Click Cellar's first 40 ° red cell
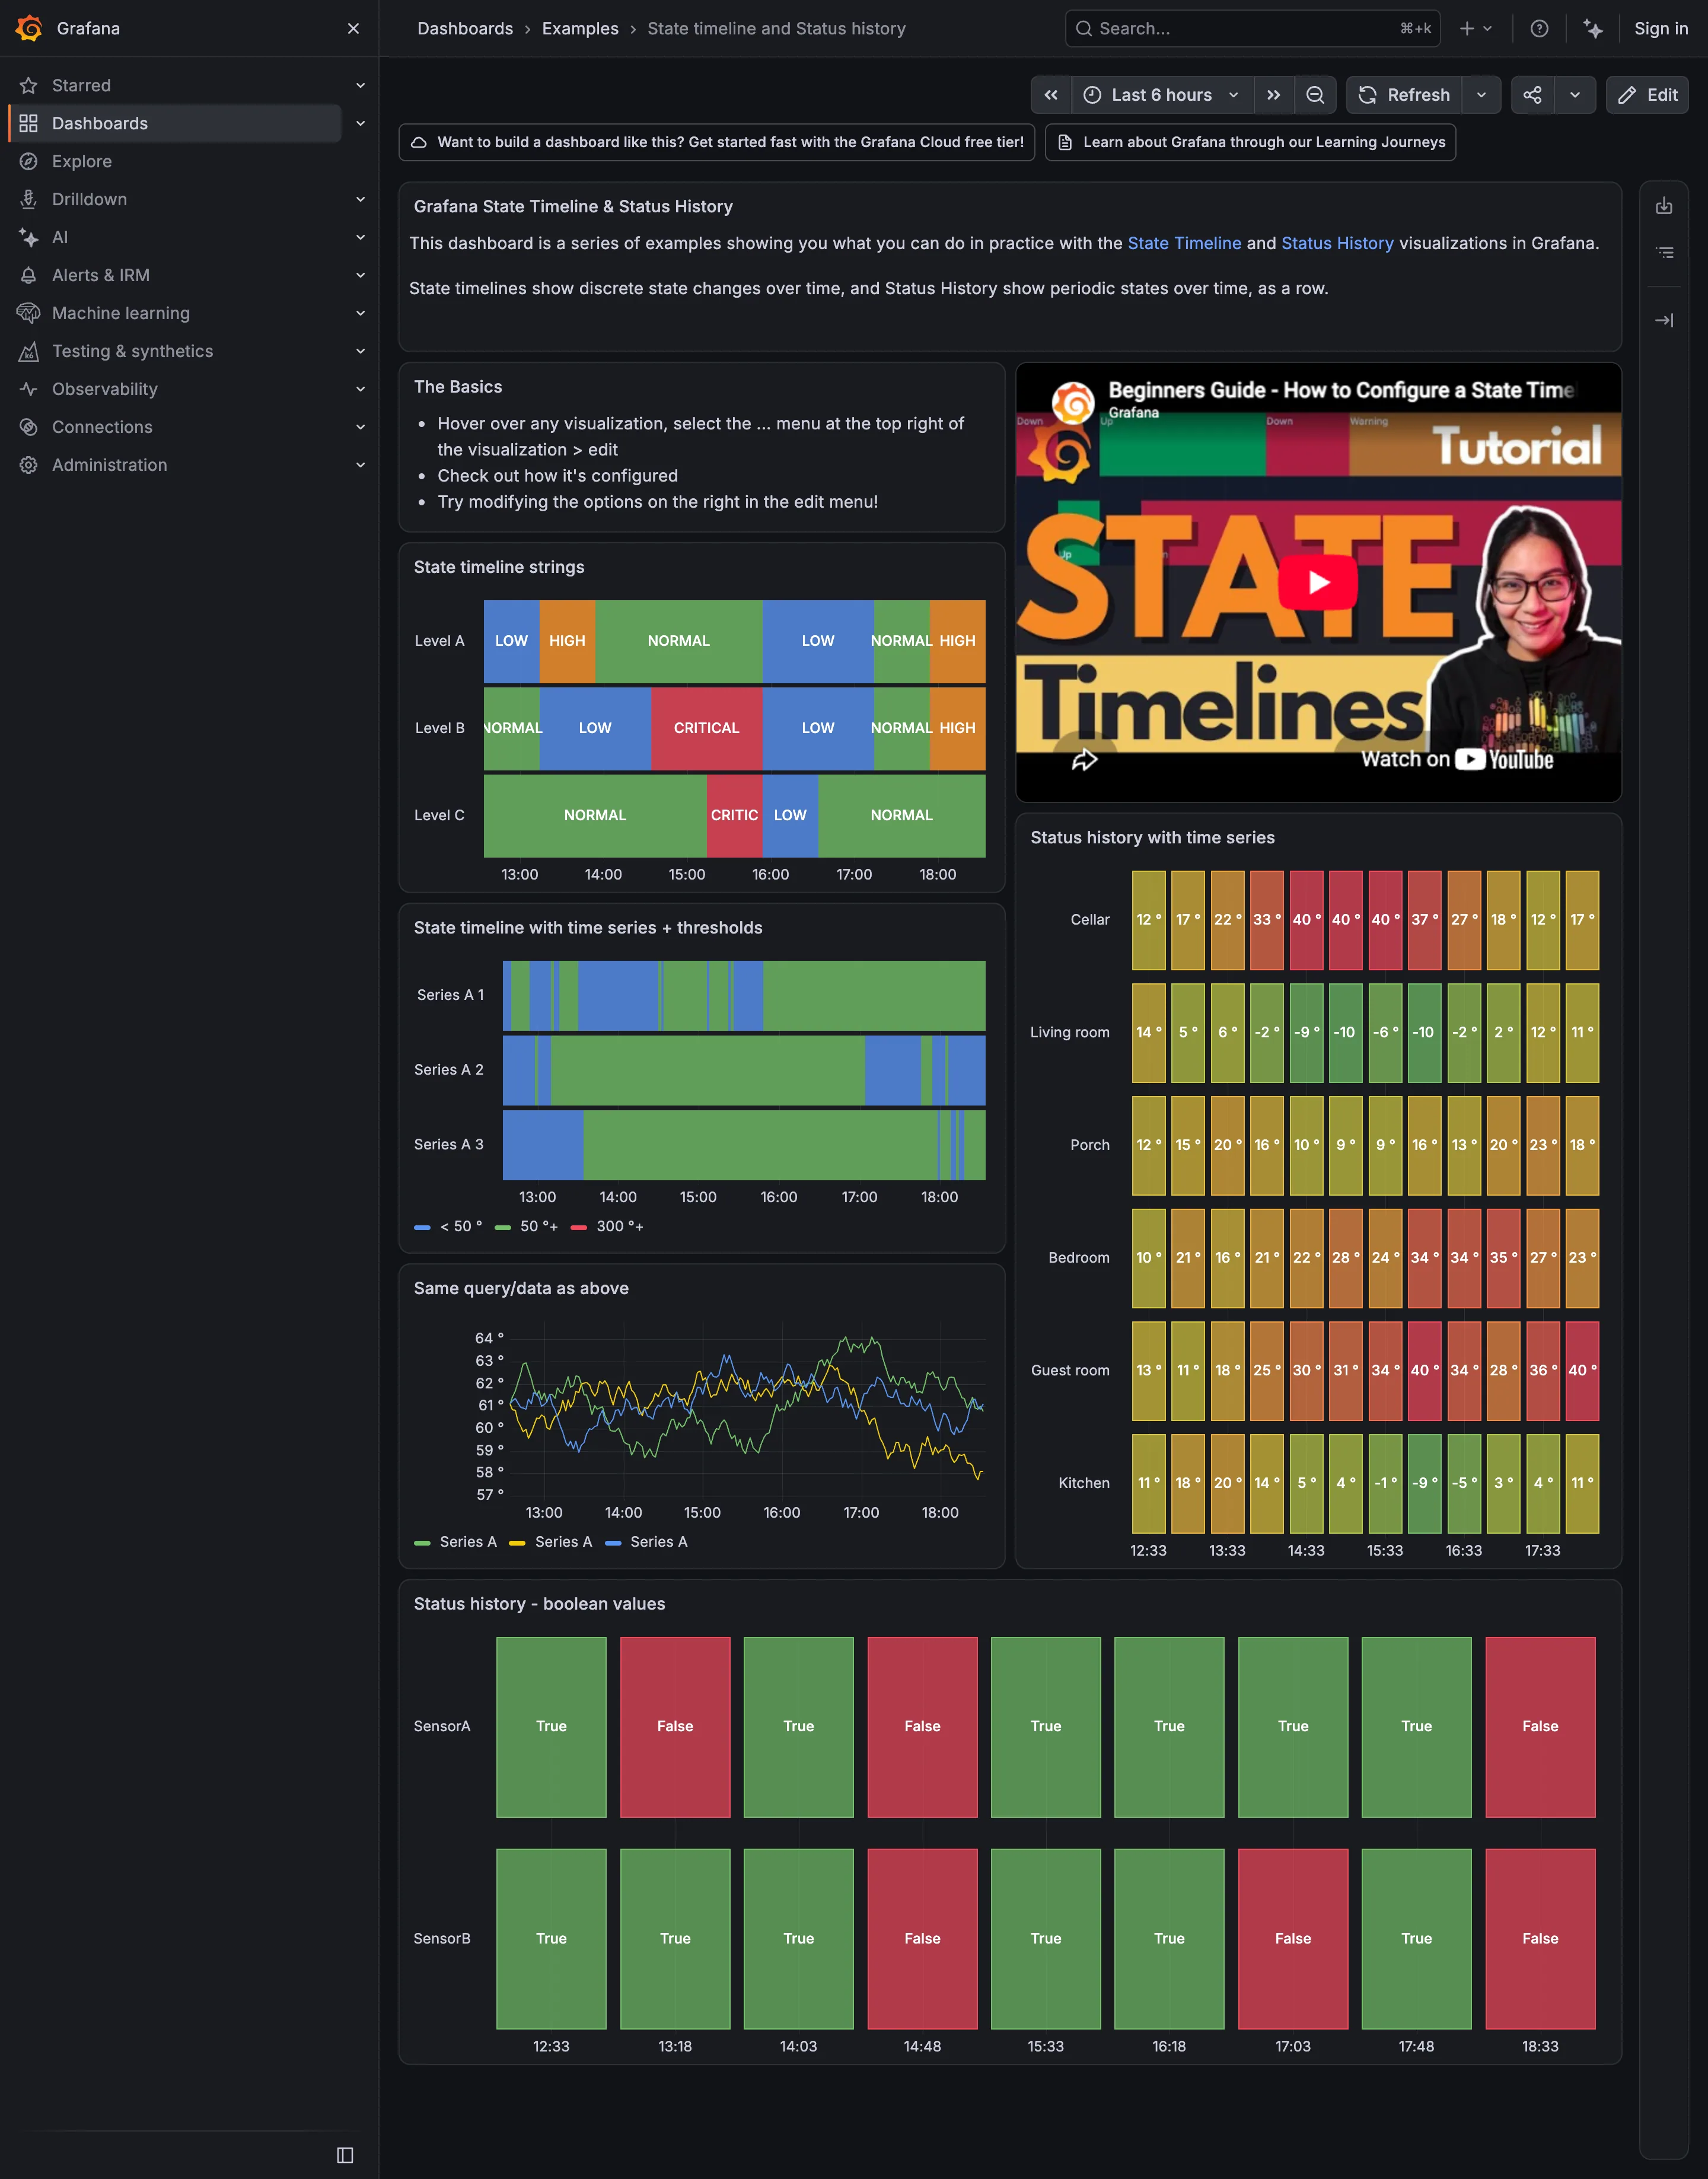Viewport: 1708px width, 2179px height. (1306, 921)
